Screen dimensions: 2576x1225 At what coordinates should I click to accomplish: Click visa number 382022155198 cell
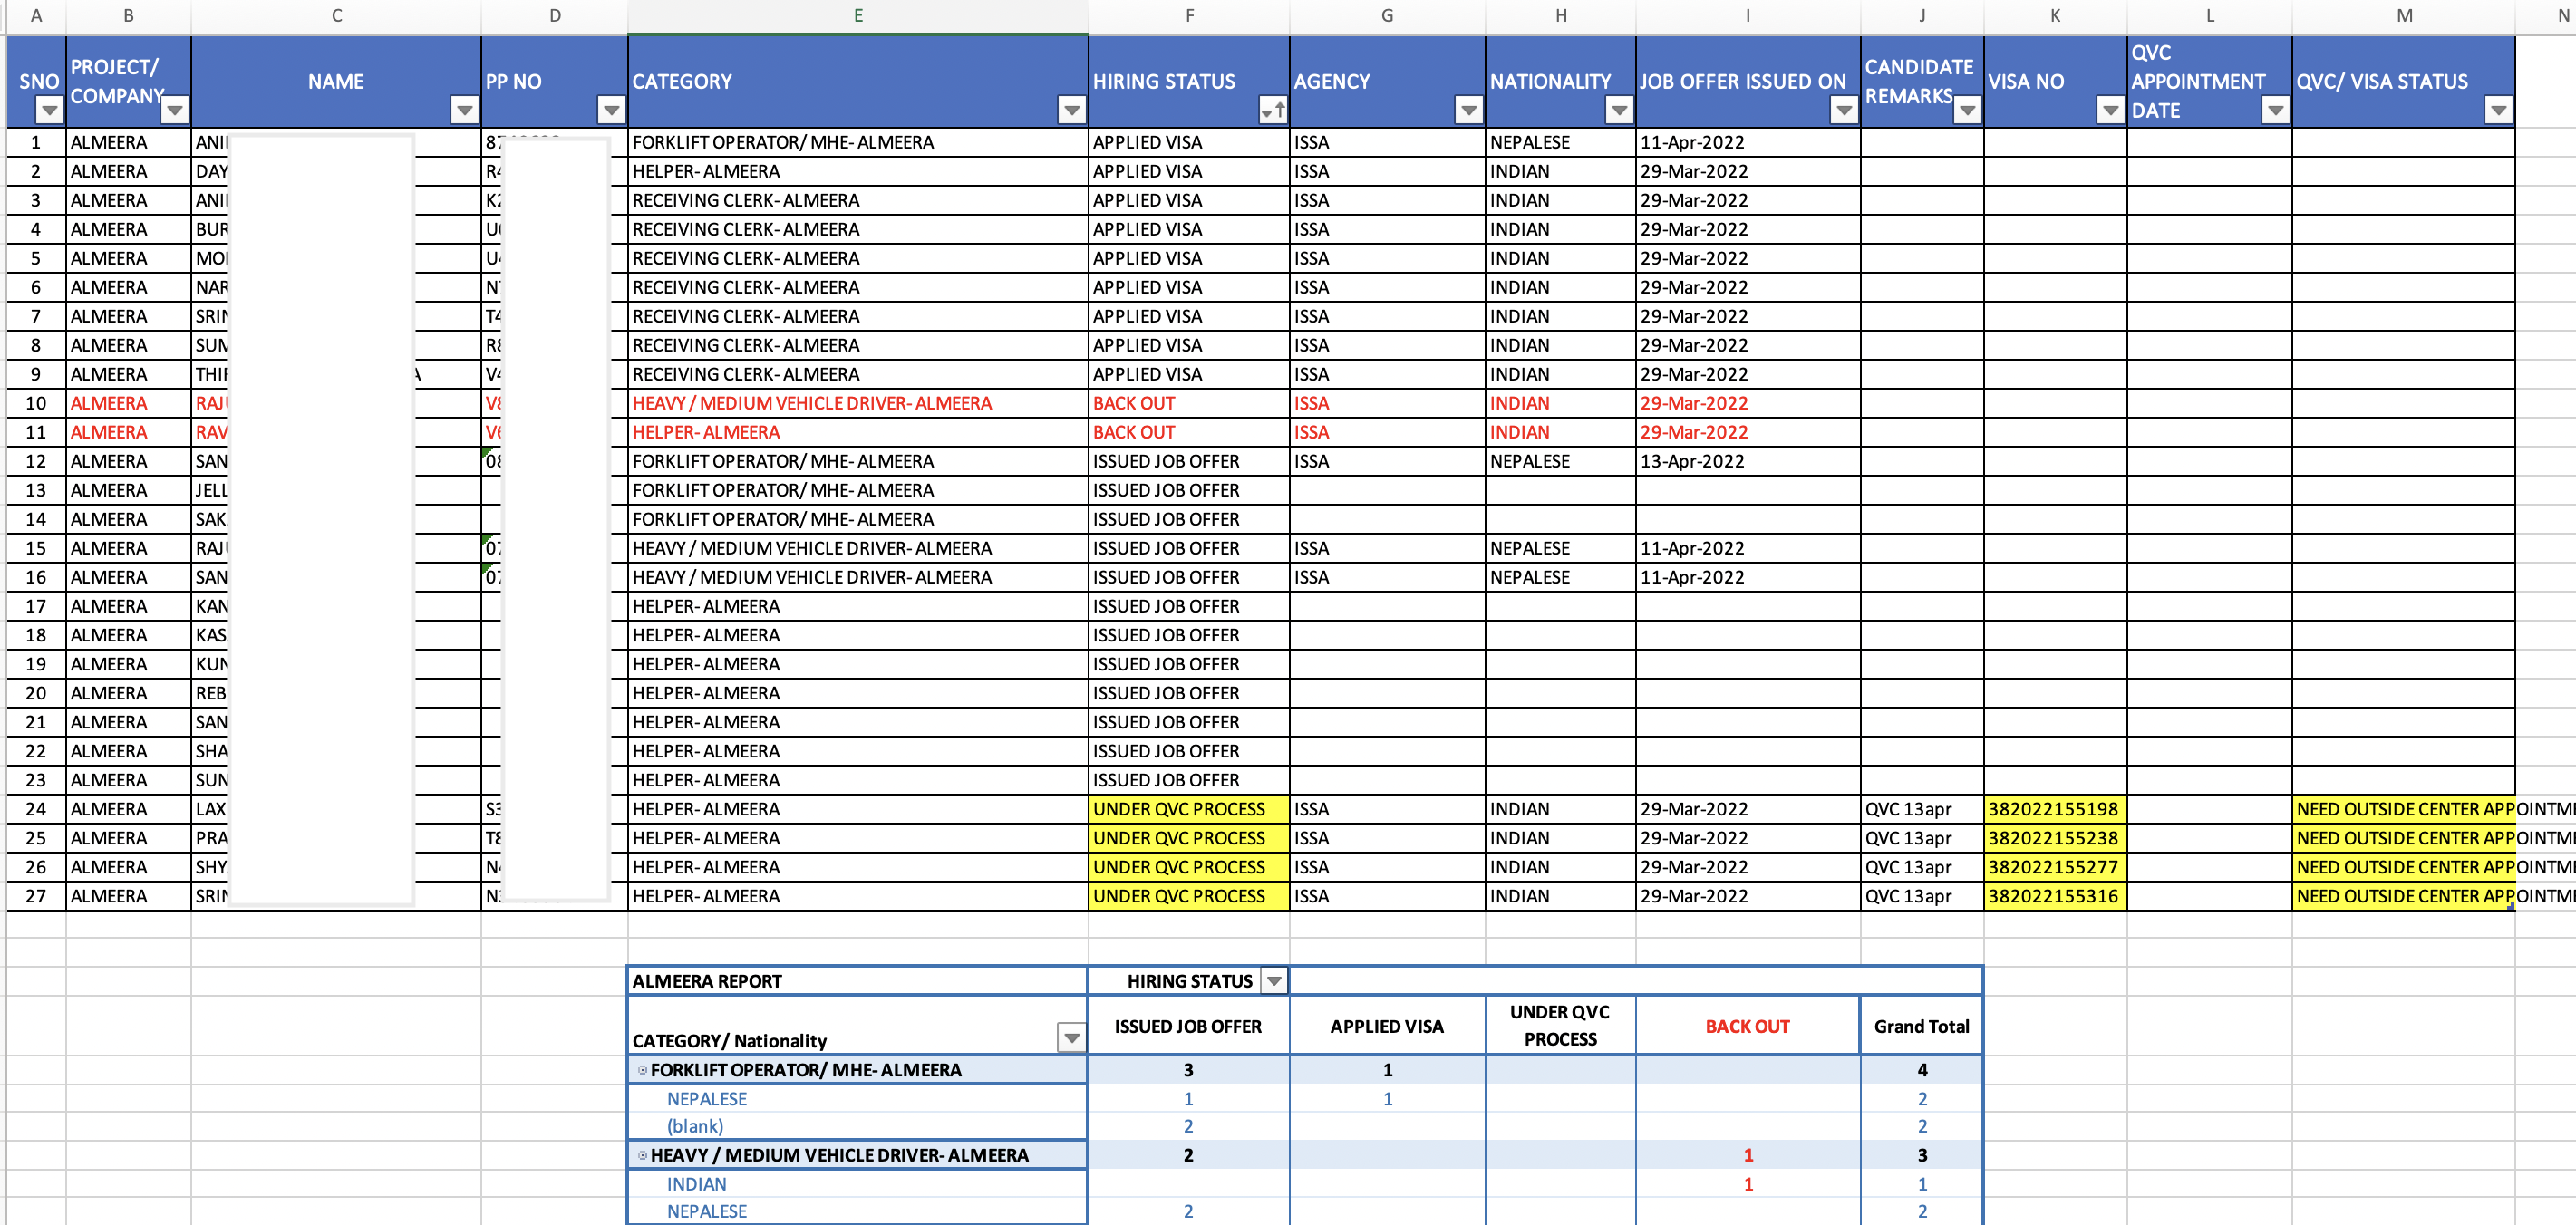(x=2054, y=809)
